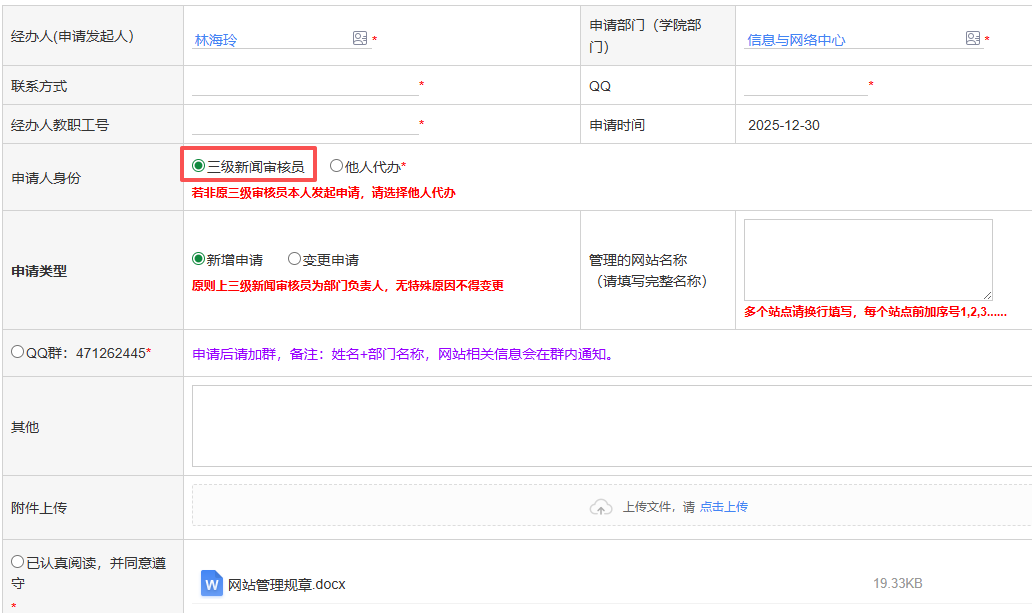This screenshot has height=613, width=1032.
Task: Choose 他人代办 as applicant identity
Action: tap(336, 166)
